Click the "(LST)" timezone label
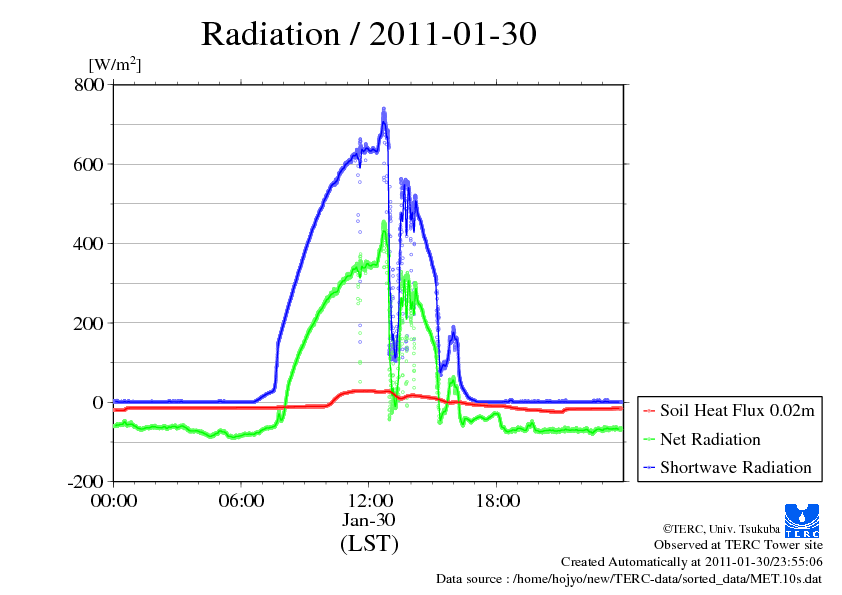 coord(369,543)
